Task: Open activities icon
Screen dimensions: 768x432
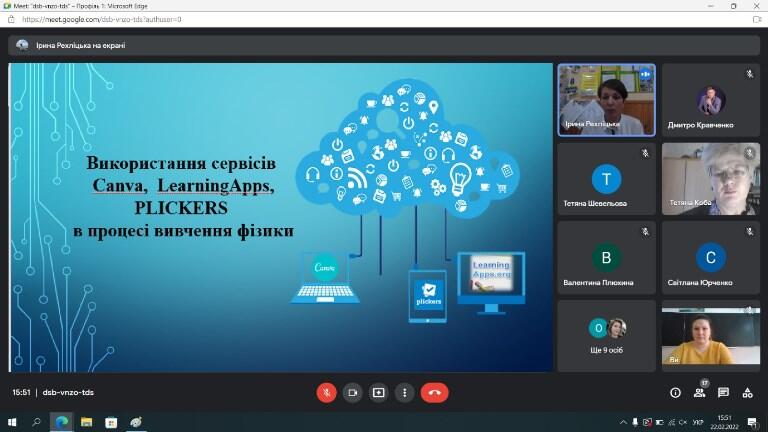Action: point(747,392)
